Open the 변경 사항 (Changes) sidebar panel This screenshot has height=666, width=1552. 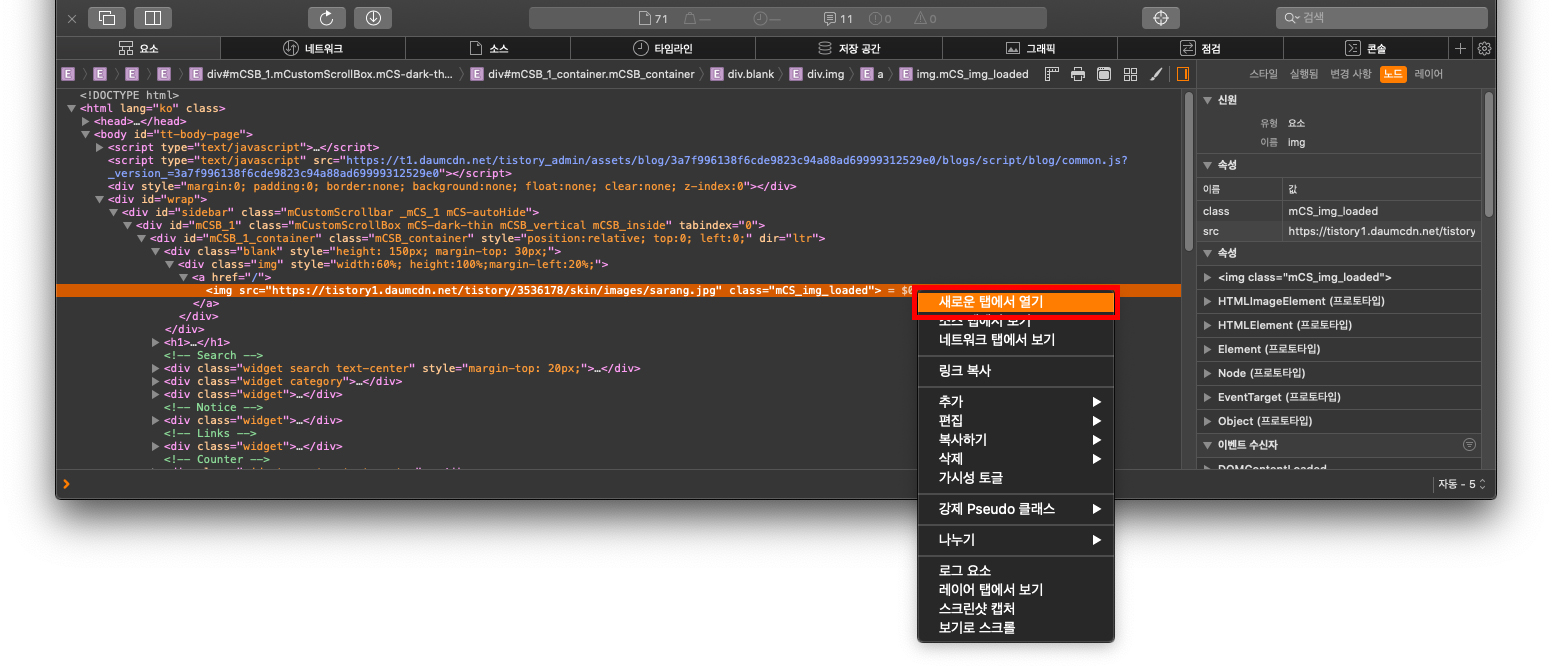click(1350, 74)
